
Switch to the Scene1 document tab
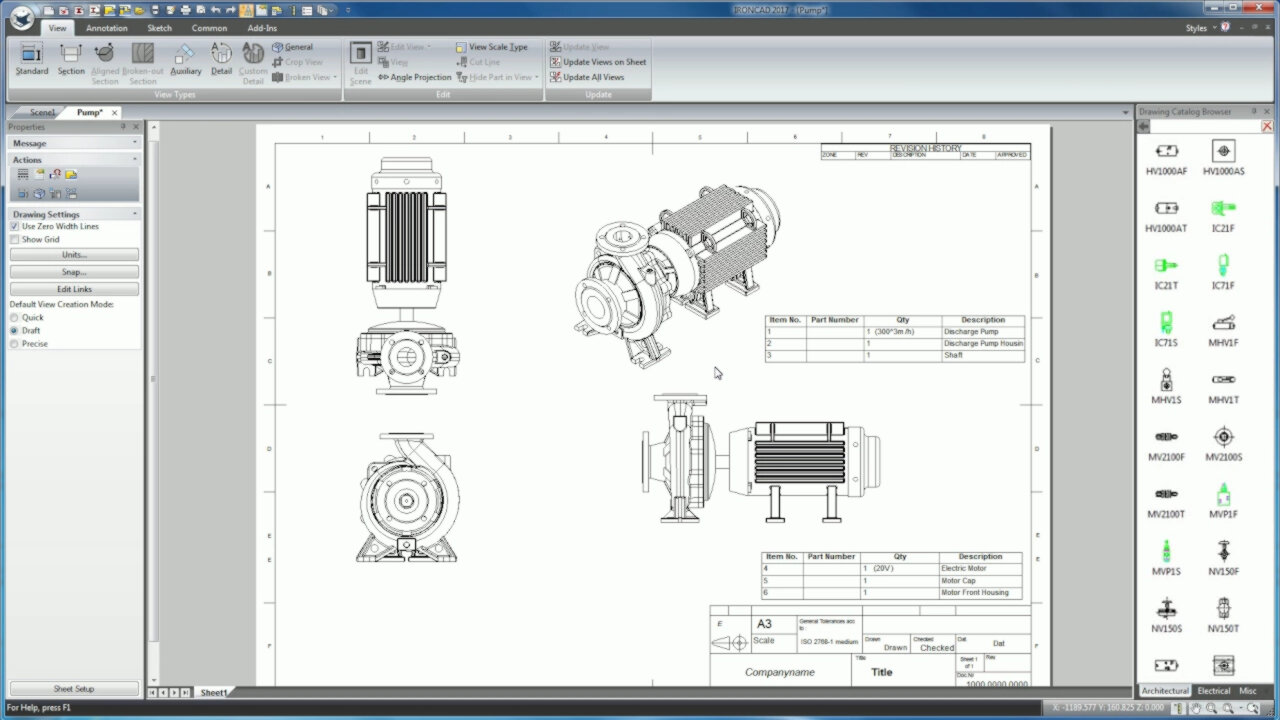coord(41,112)
